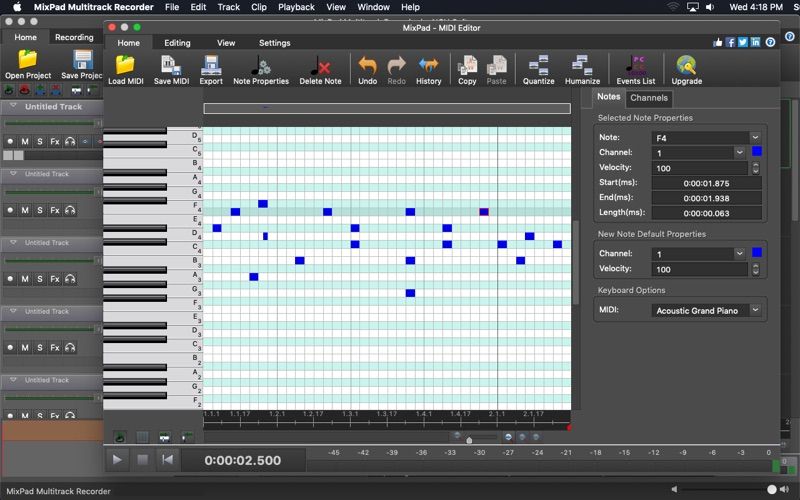The width and height of the screenshot is (800, 500).
Task: Click the selected note channel color swatch
Action: pos(757,152)
